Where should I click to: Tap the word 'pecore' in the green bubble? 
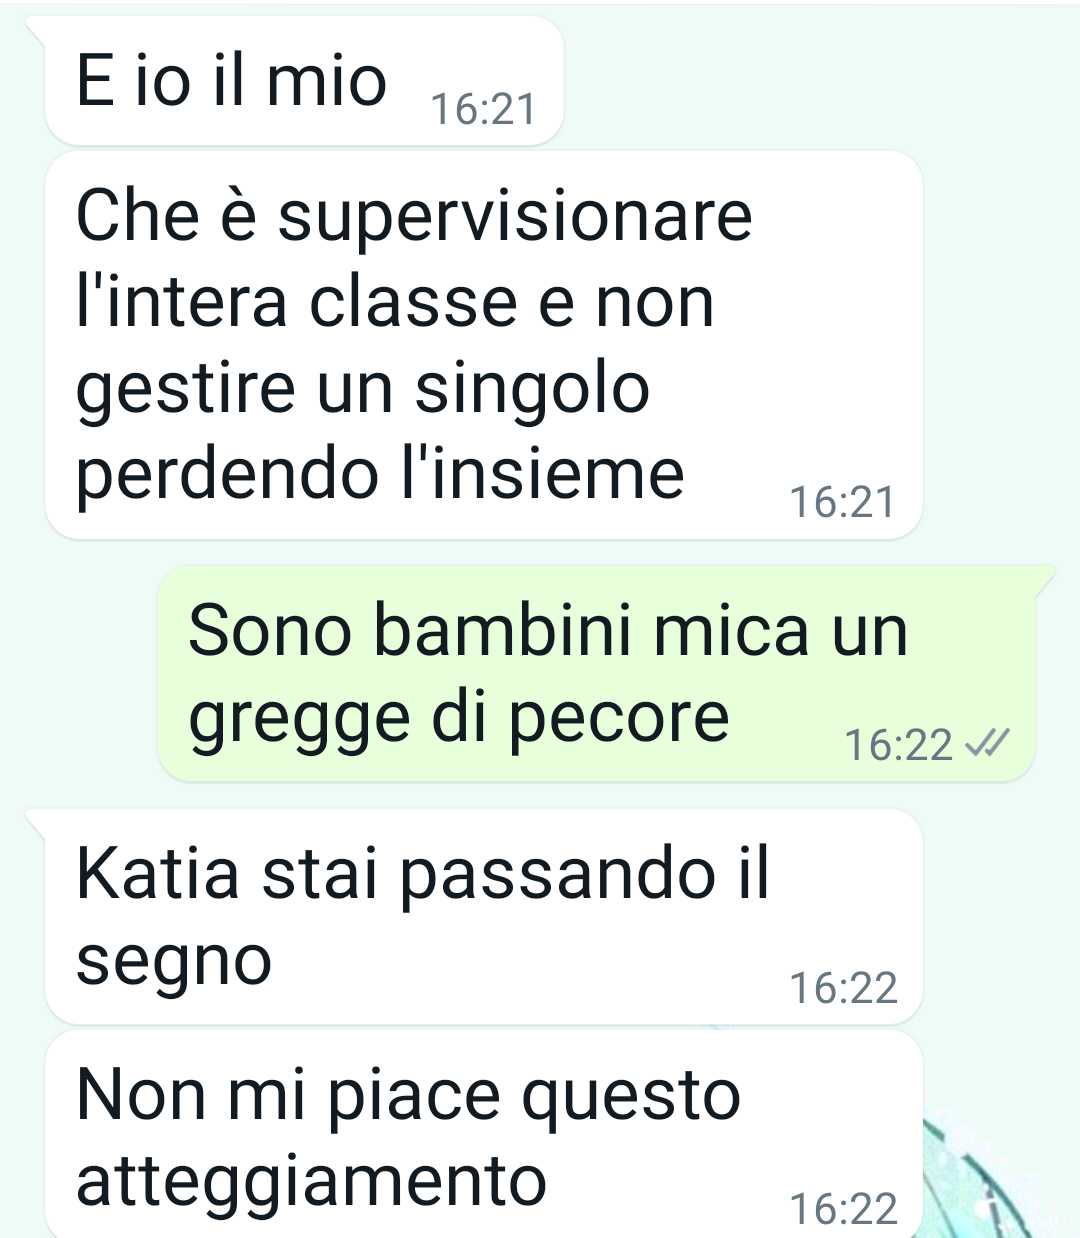tap(619, 718)
